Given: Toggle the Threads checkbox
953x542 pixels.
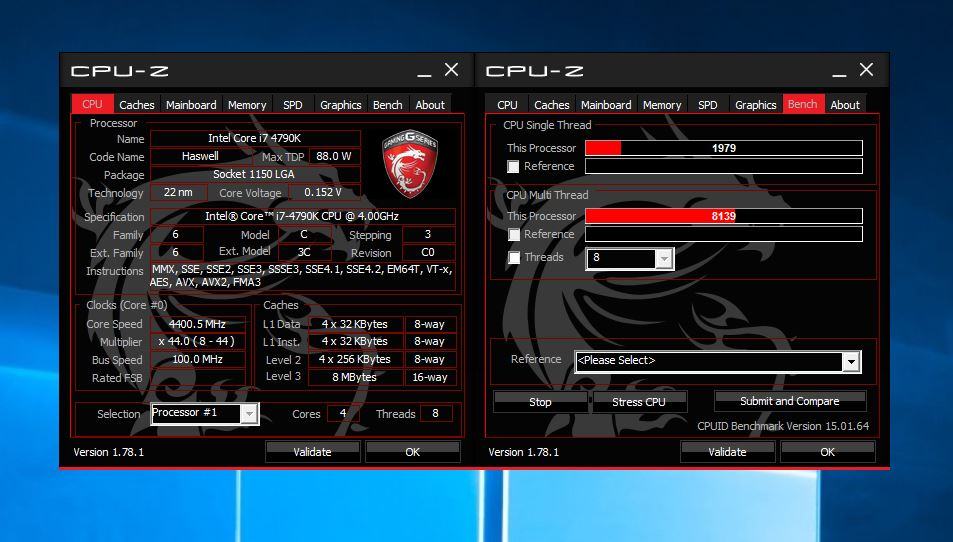Looking at the screenshot, I should coord(514,258).
